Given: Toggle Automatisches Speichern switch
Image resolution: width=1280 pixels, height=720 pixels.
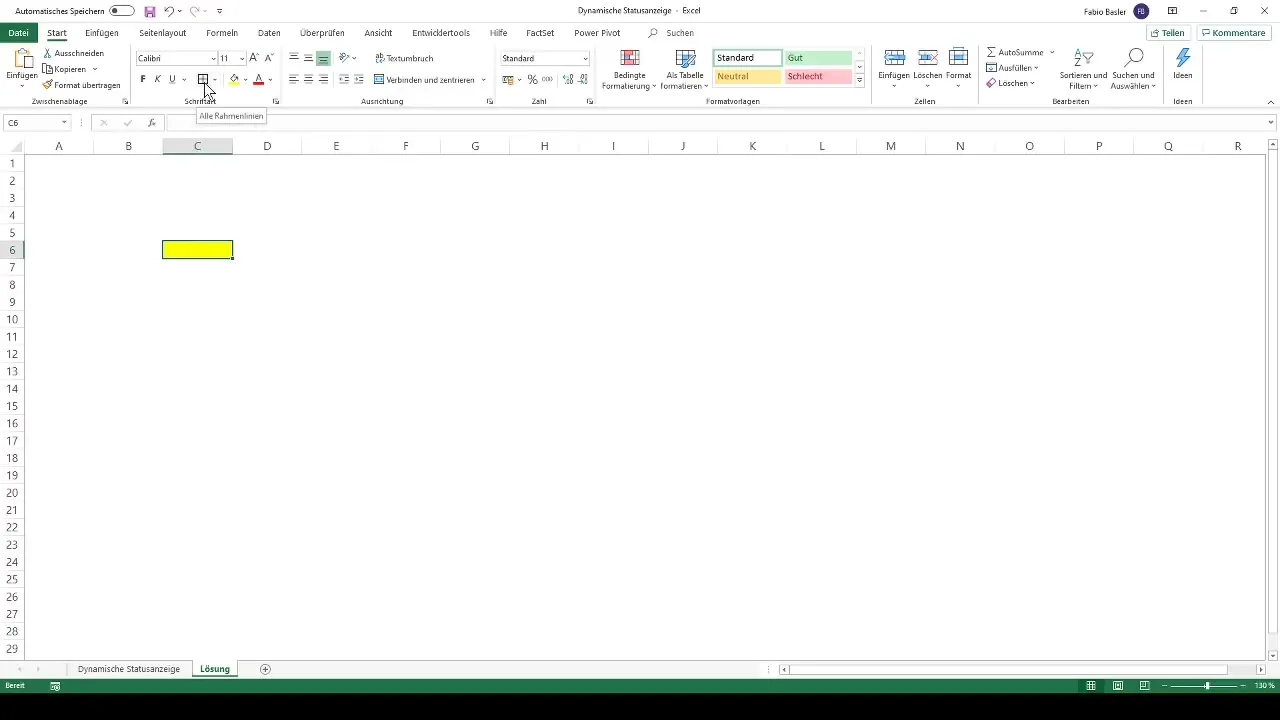Looking at the screenshot, I should coord(122,11).
